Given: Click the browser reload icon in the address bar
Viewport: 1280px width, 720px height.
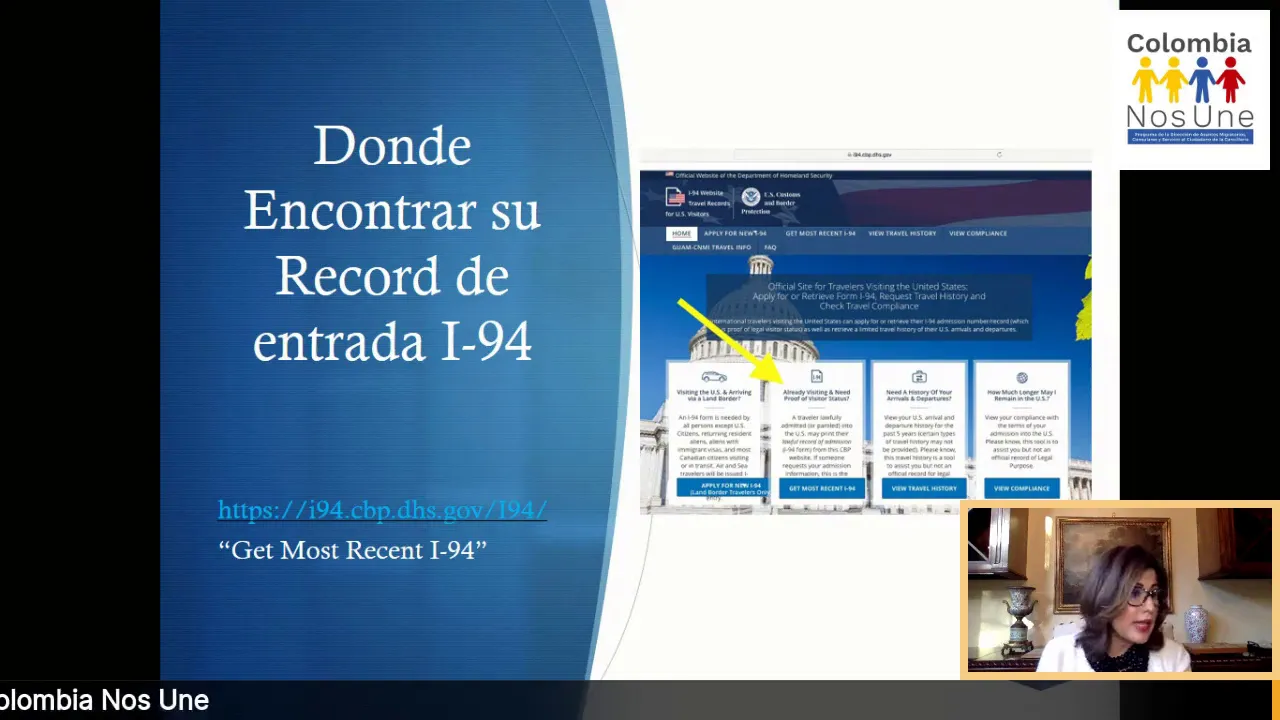Looking at the screenshot, I should [x=999, y=155].
